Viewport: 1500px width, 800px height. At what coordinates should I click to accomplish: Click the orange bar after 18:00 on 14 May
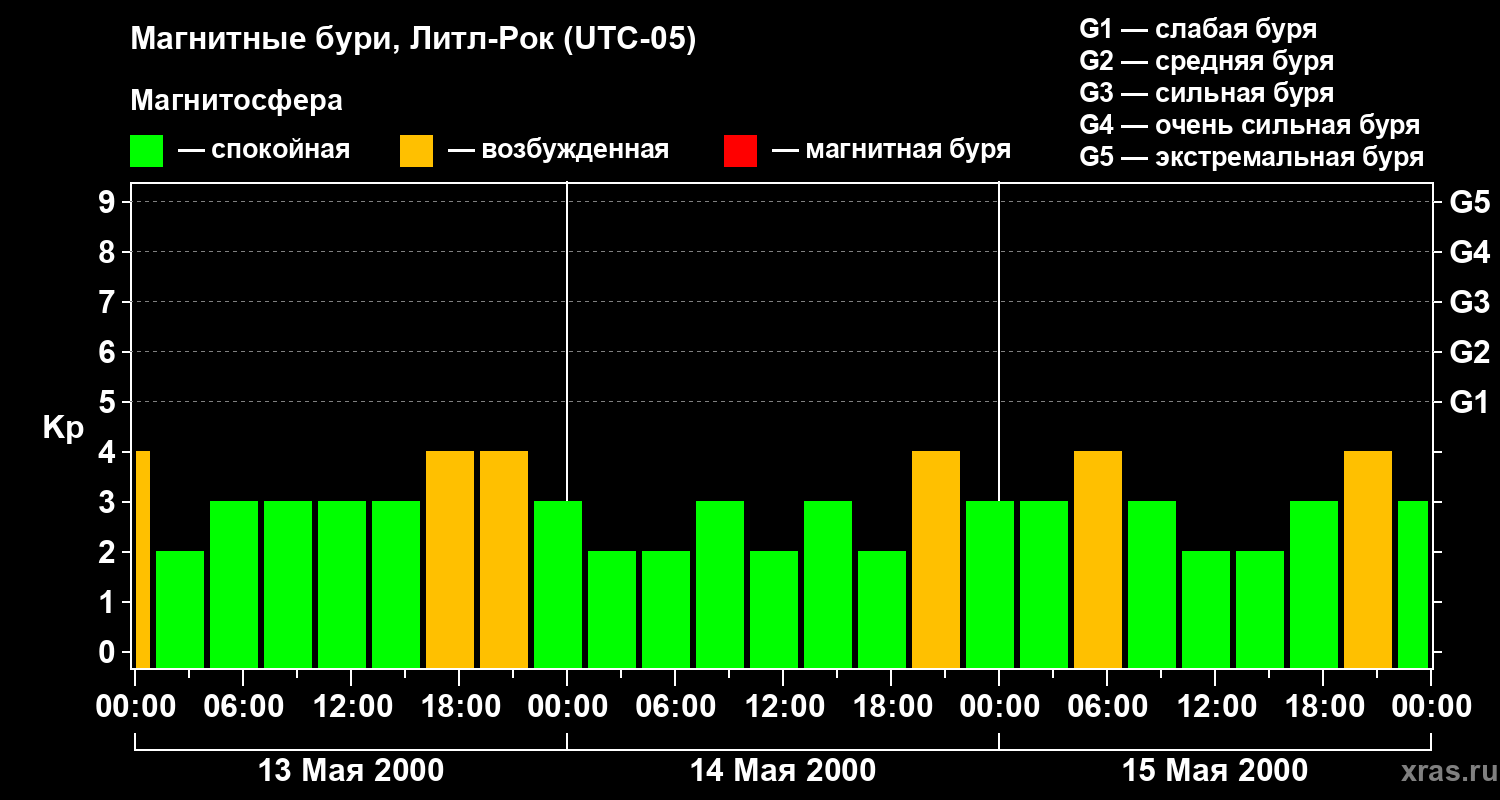pyautogui.click(x=936, y=559)
